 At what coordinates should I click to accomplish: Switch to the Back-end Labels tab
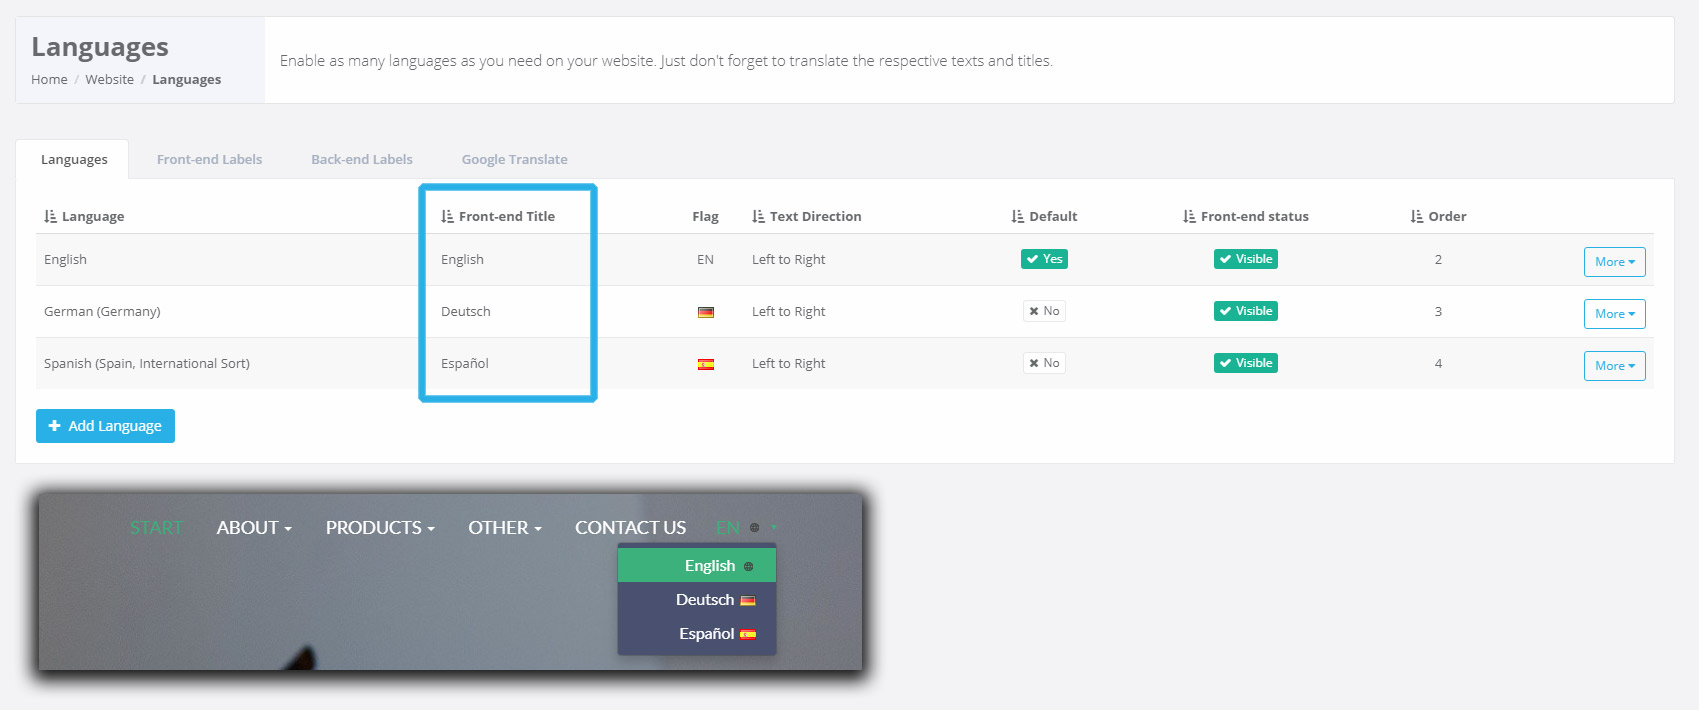point(362,160)
